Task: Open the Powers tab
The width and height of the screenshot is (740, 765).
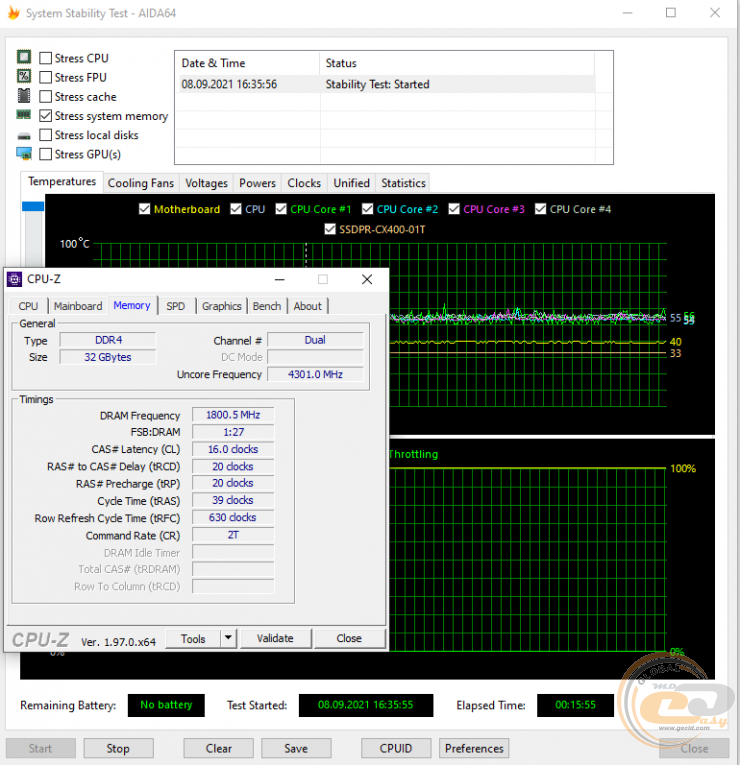Action: (x=258, y=183)
